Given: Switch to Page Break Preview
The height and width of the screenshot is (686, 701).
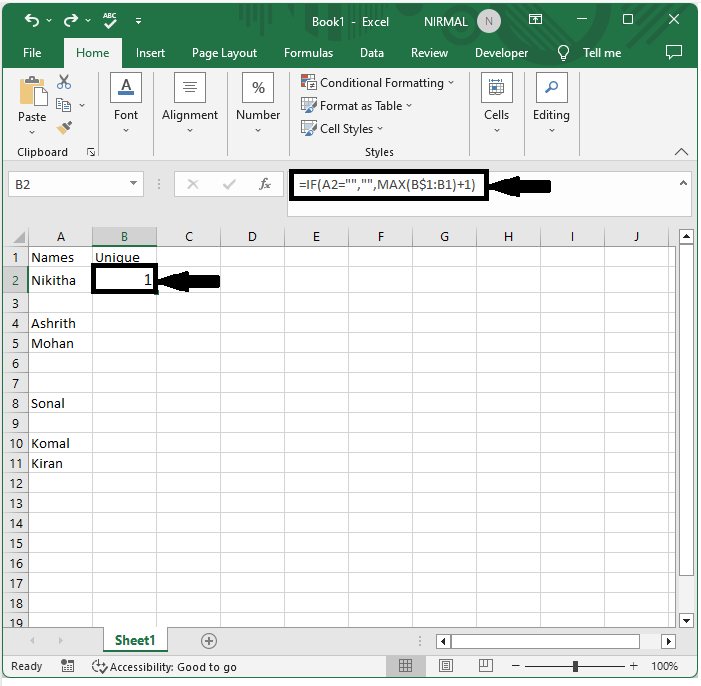Looking at the screenshot, I should click(x=486, y=666).
